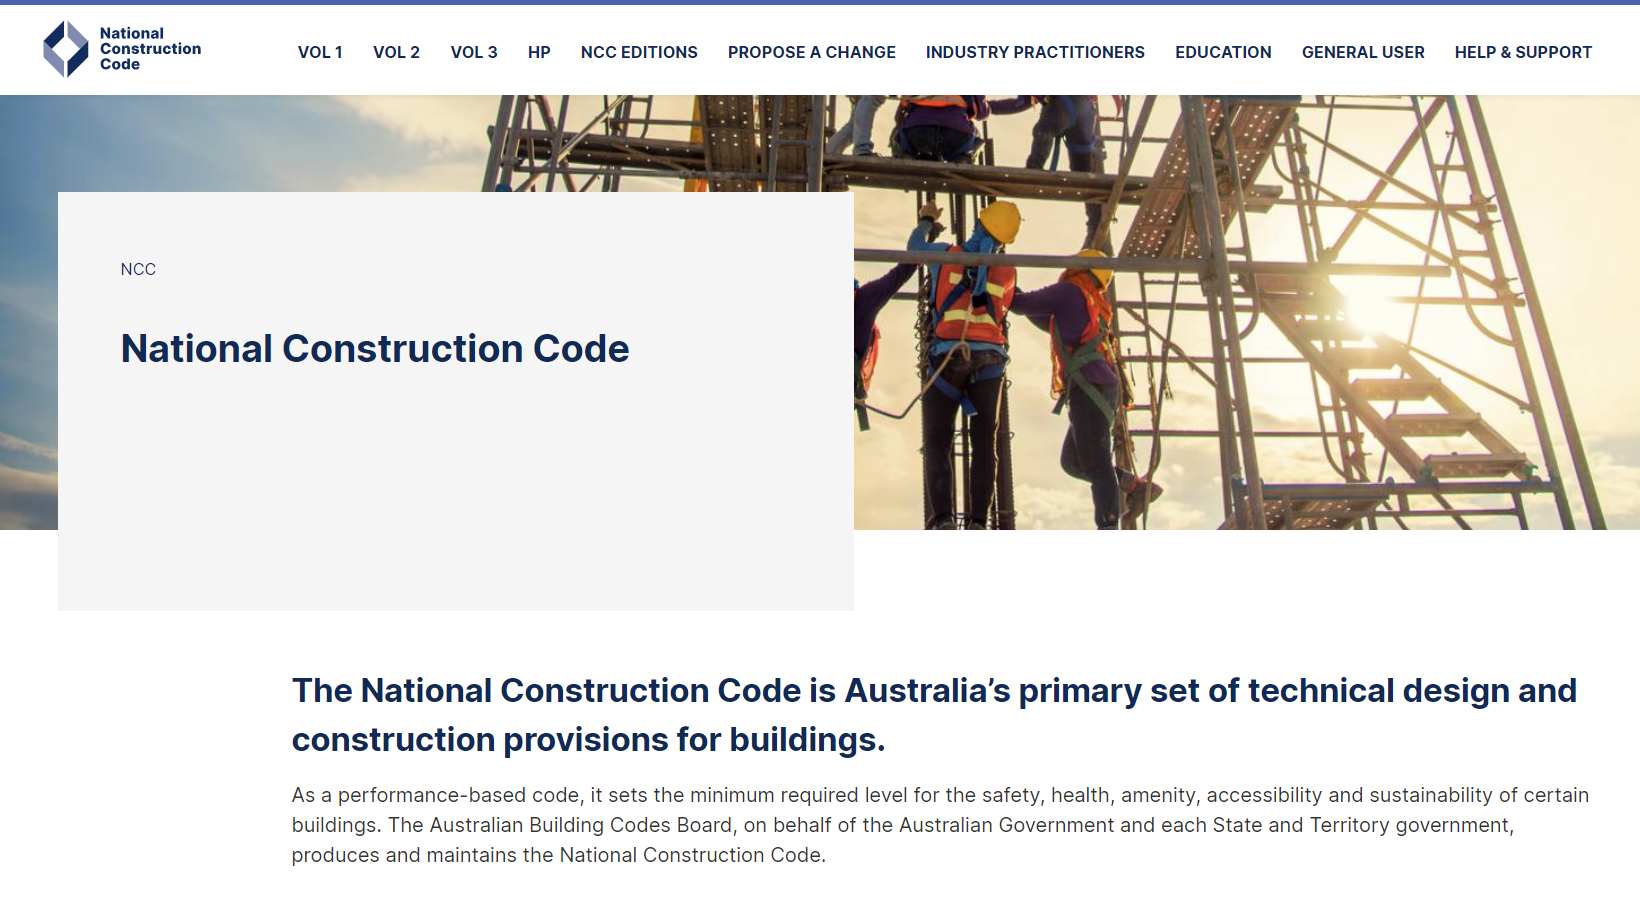This screenshot has height=922, width=1640.
Task: Click the National Construction Code logo icon
Action: click(x=66, y=49)
